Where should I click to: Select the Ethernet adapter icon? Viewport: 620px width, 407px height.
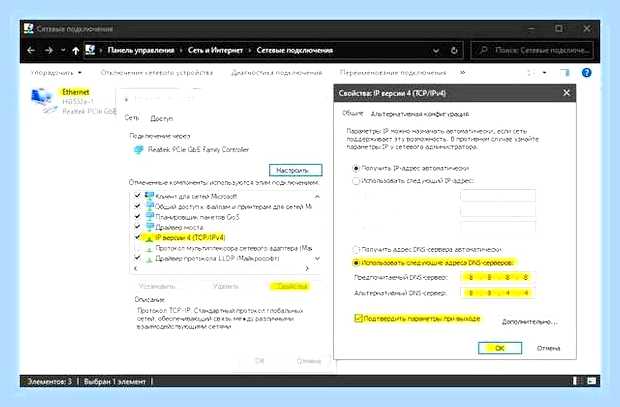pos(42,100)
